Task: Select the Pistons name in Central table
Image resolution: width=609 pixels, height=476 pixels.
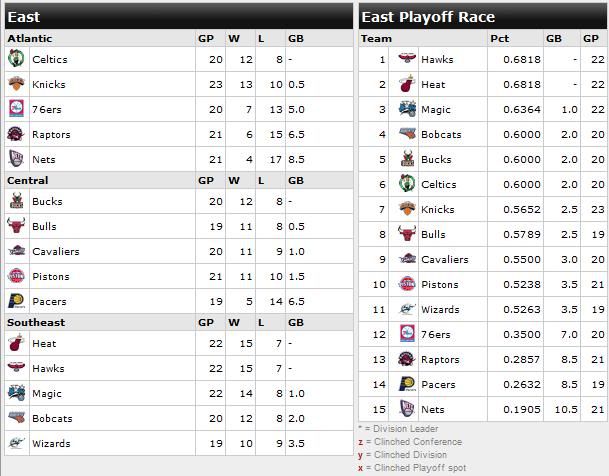Action: tap(51, 276)
